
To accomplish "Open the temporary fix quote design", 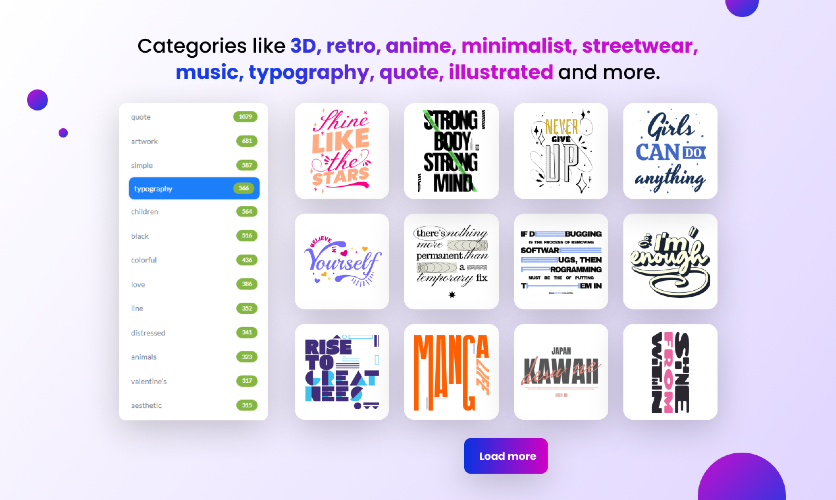I will coord(451,261).
